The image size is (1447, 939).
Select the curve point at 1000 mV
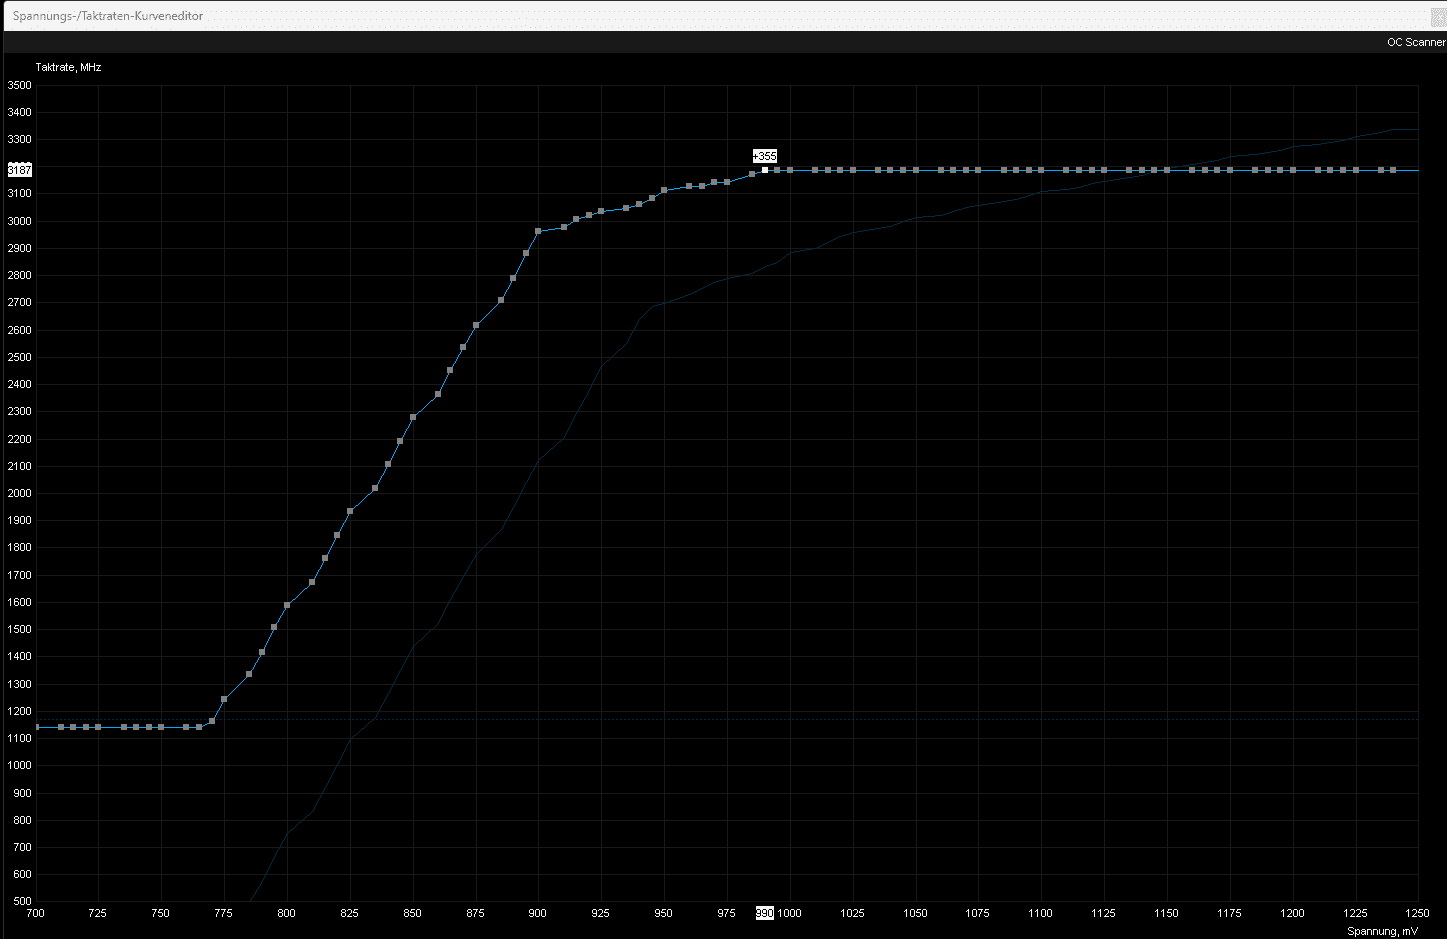(790, 170)
